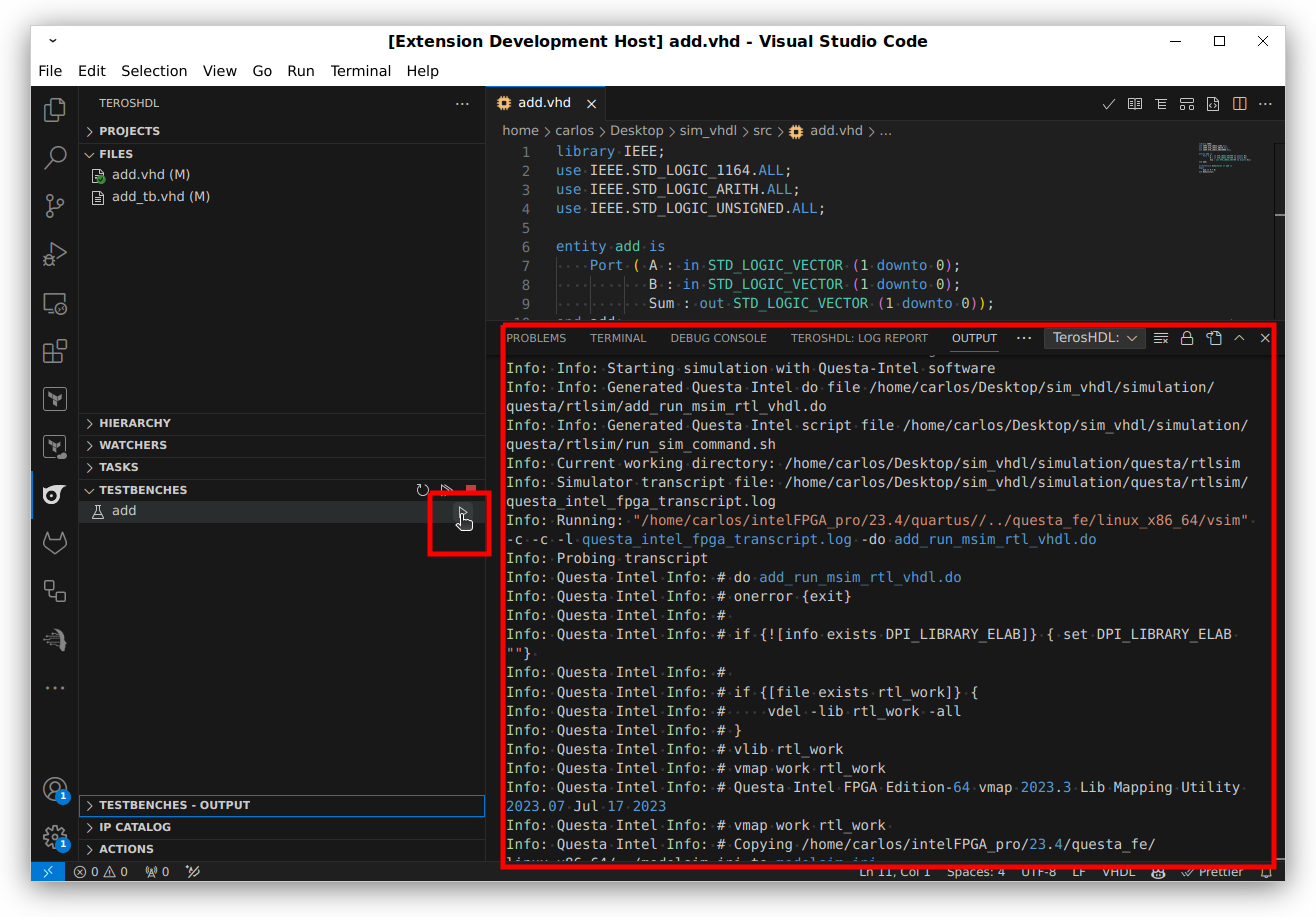Select TerosHDL output channel dropdown
This screenshot has height=917, width=1316.
[x=1095, y=338]
